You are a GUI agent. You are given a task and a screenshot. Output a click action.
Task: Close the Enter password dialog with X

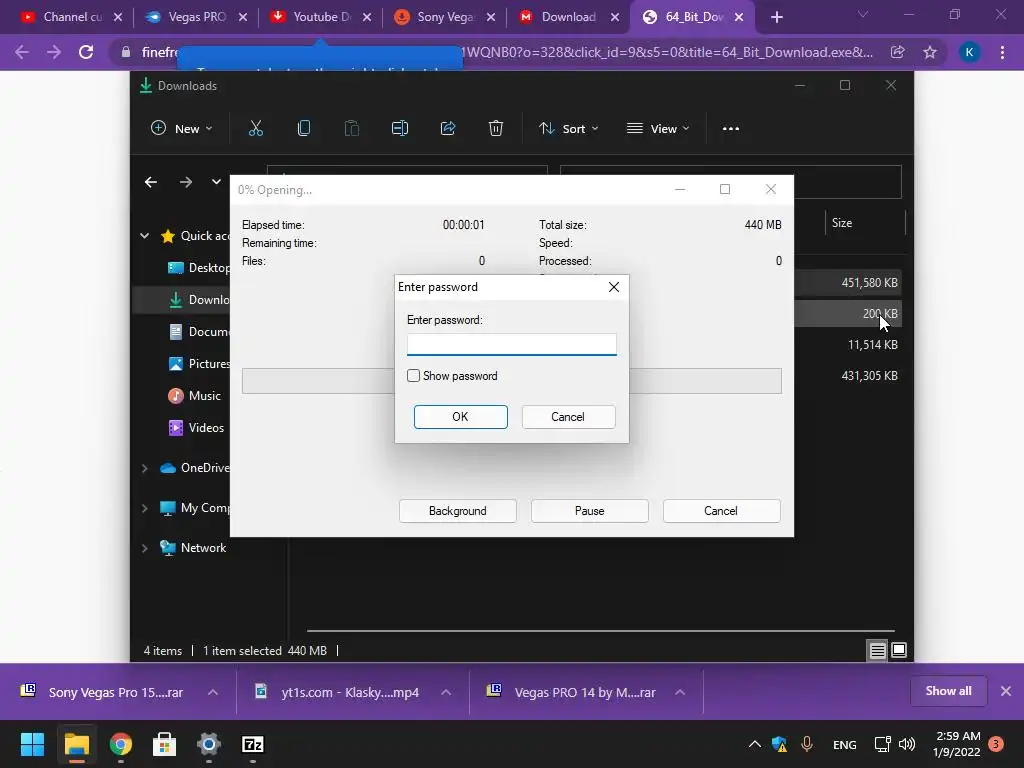pos(614,287)
